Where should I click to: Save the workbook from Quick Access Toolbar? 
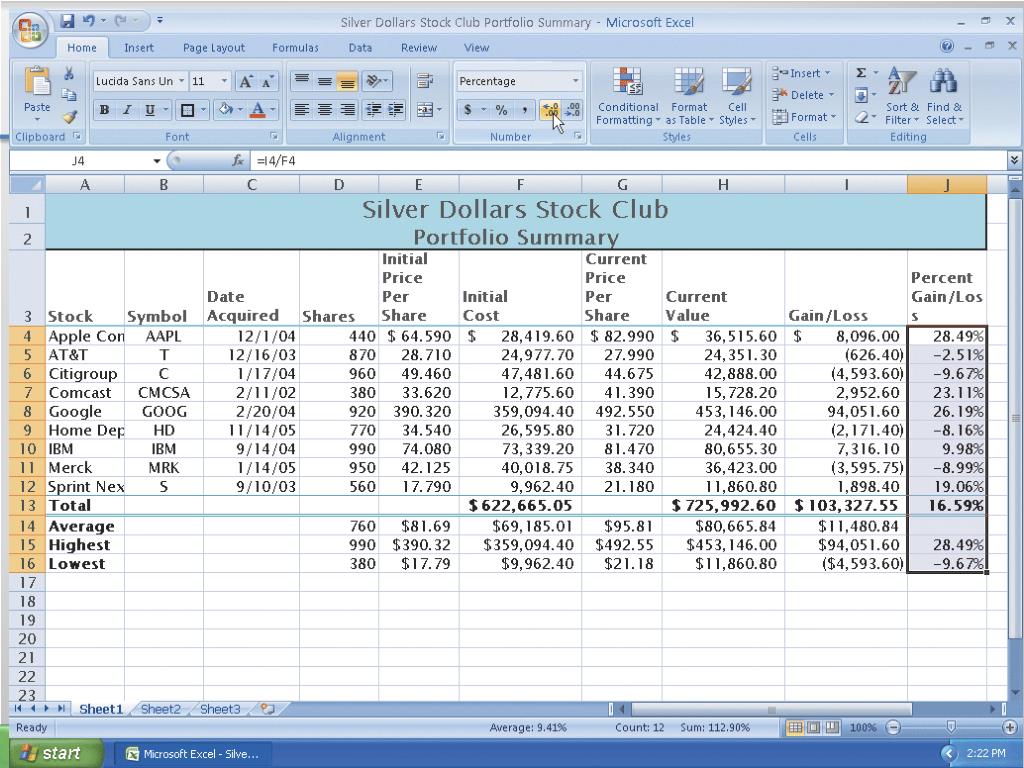[x=67, y=22]
